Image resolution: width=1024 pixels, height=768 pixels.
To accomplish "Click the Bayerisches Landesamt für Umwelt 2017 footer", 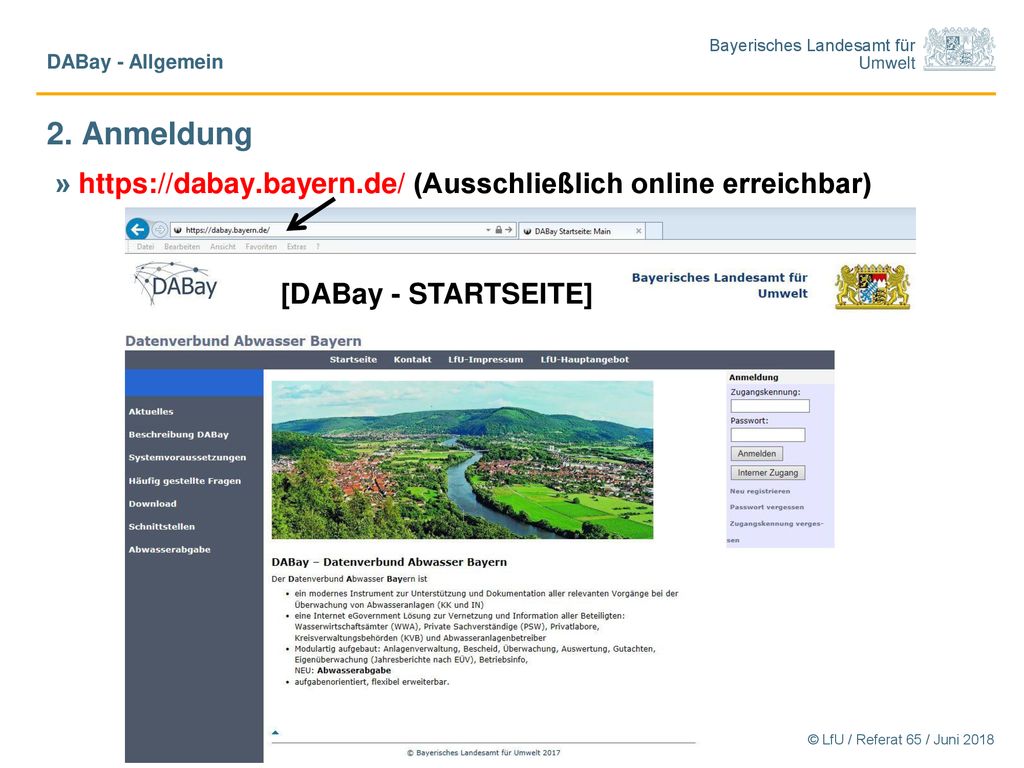I will pos(483,752).
